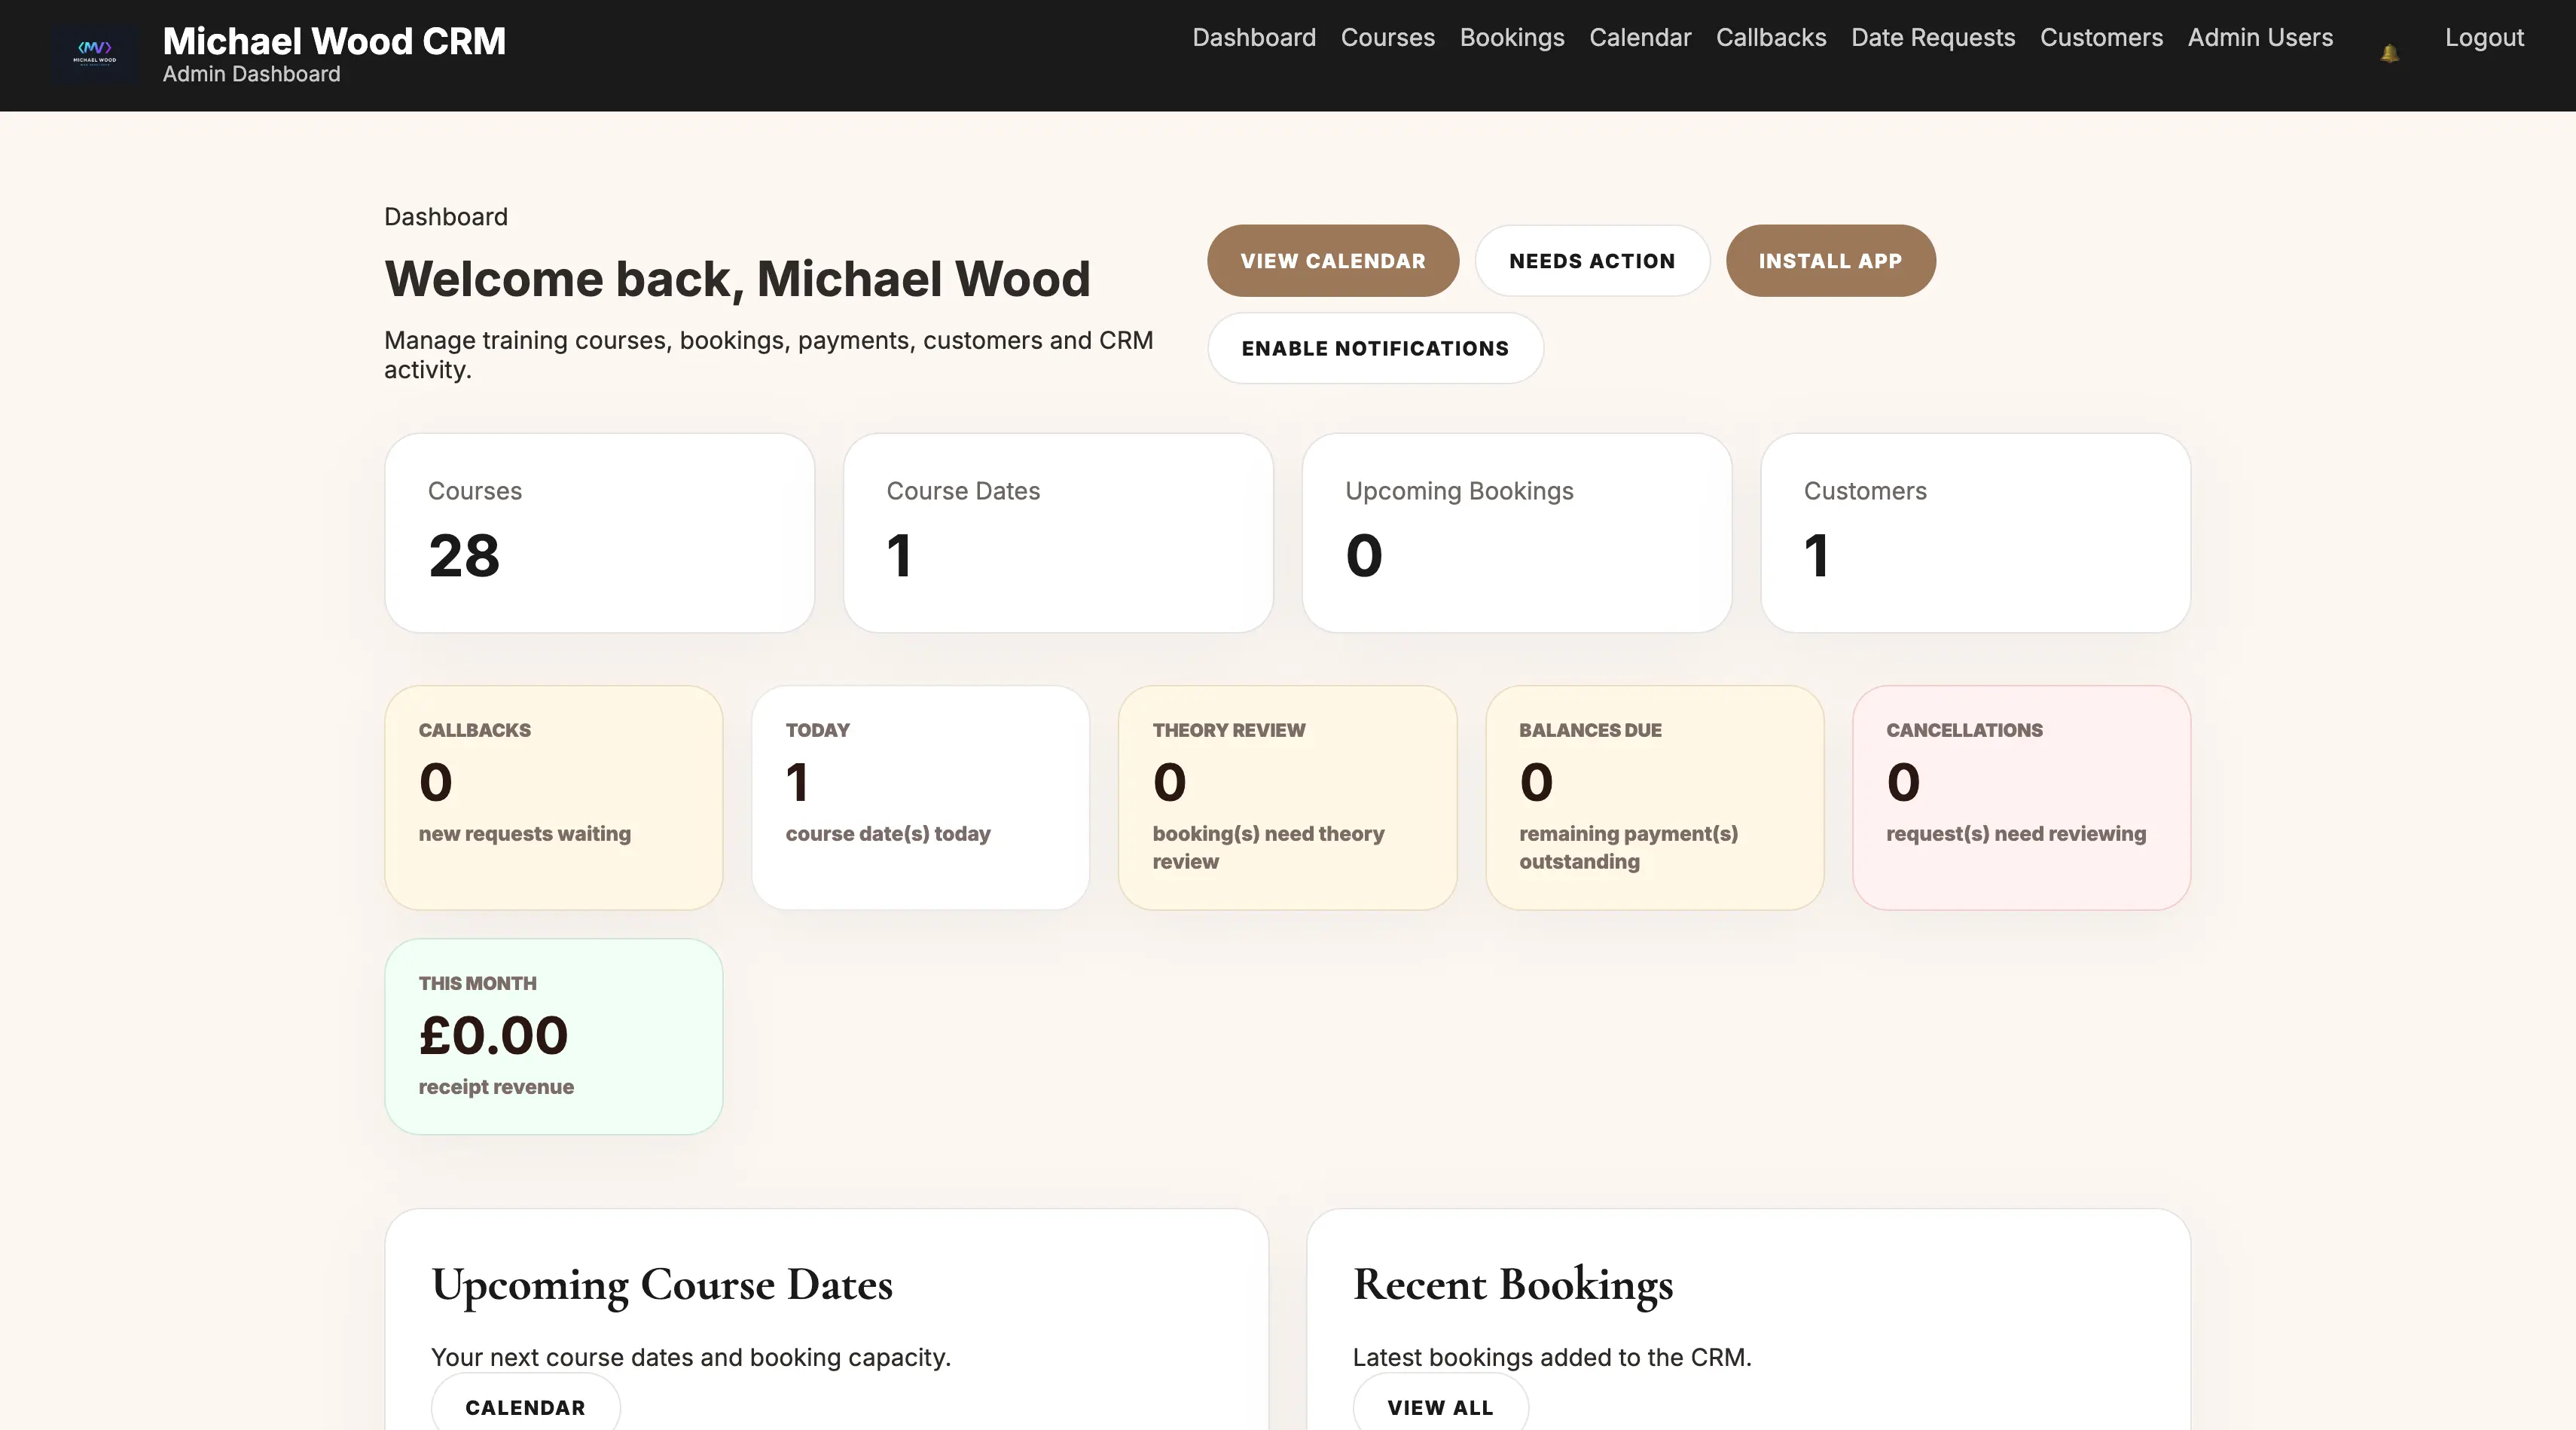Click Enable Notifications button
Viewport: 2576px width, 1430px height.
[x=1375, y=348]
